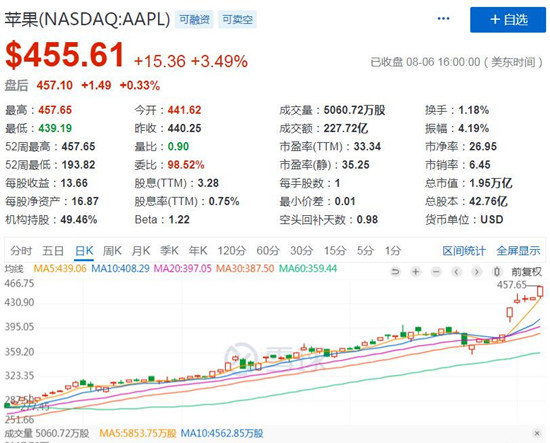The width and height of the screenshot is (550, 443).
Task: Select the 120分 chart tab
Action: pos(232,251)
